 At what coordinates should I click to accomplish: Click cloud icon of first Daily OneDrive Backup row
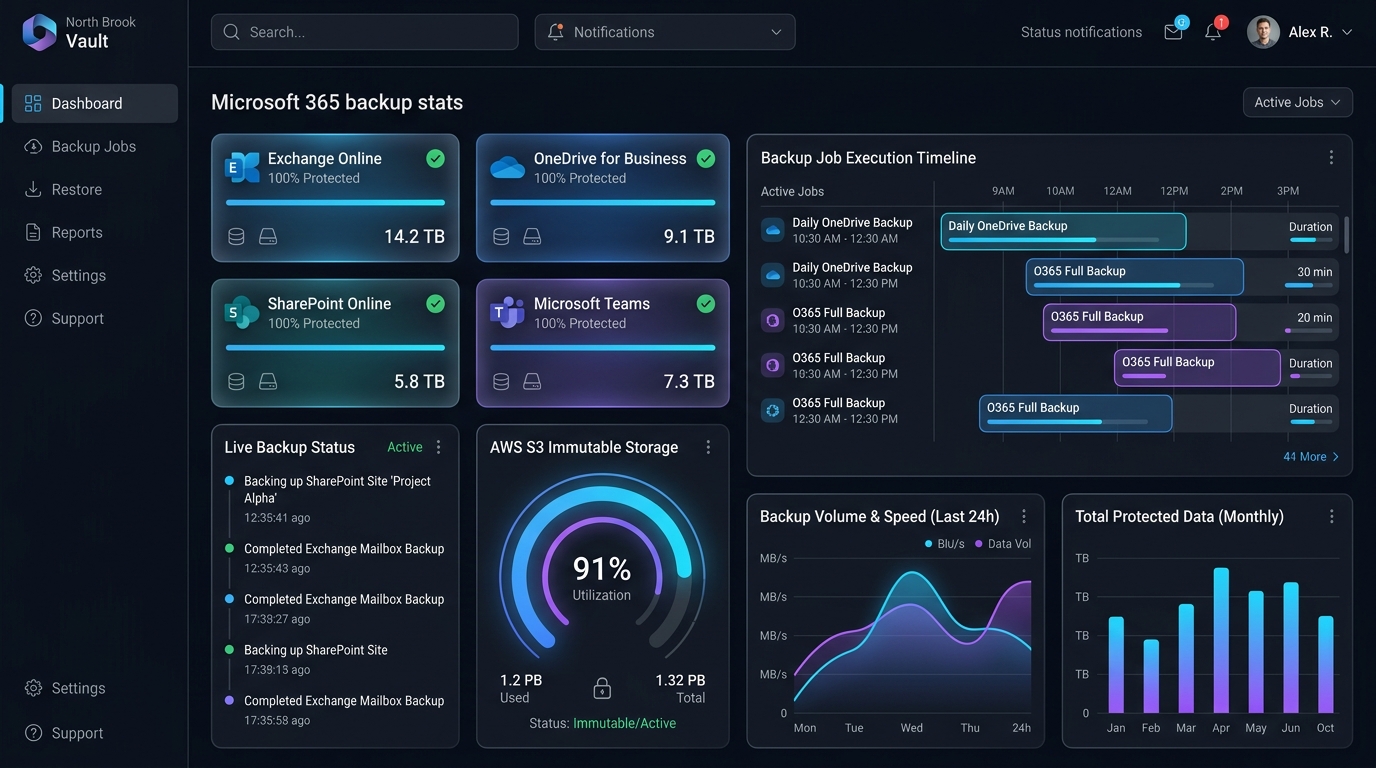772,230
